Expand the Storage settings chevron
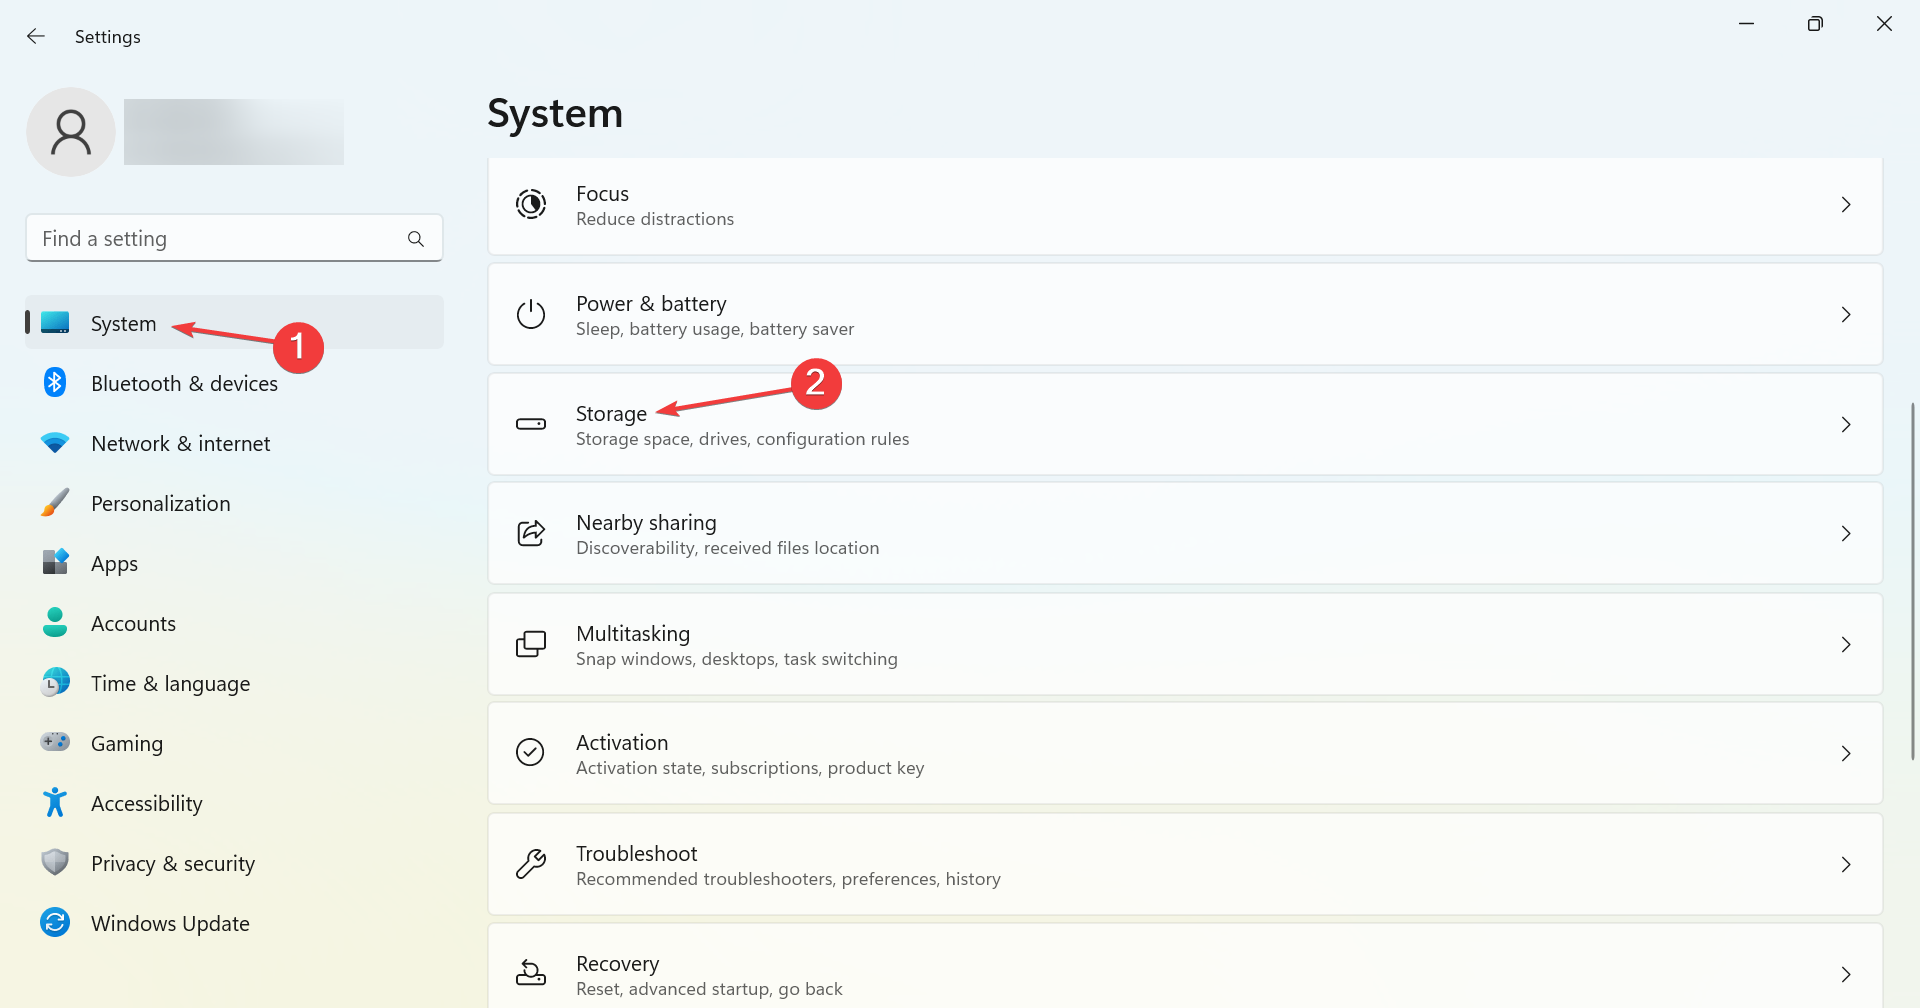This screenshot has height=1008, width=1920. pyautogui.click(x=1846, y=424)
